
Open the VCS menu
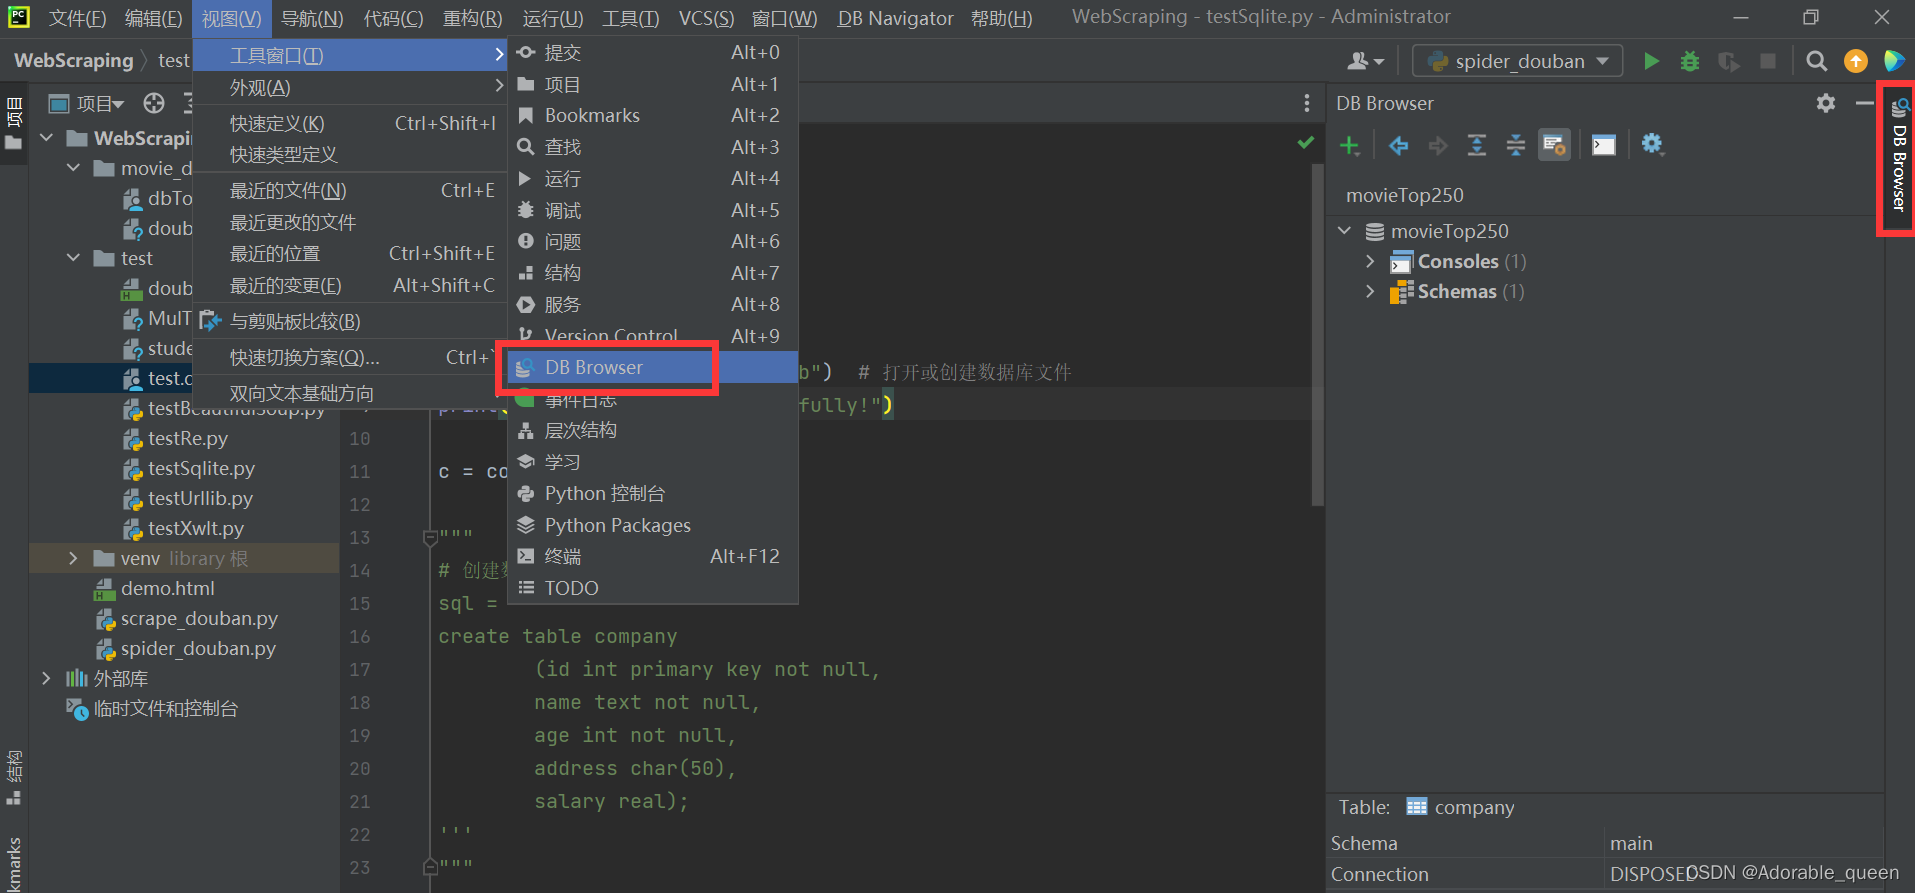pos(706,18)
